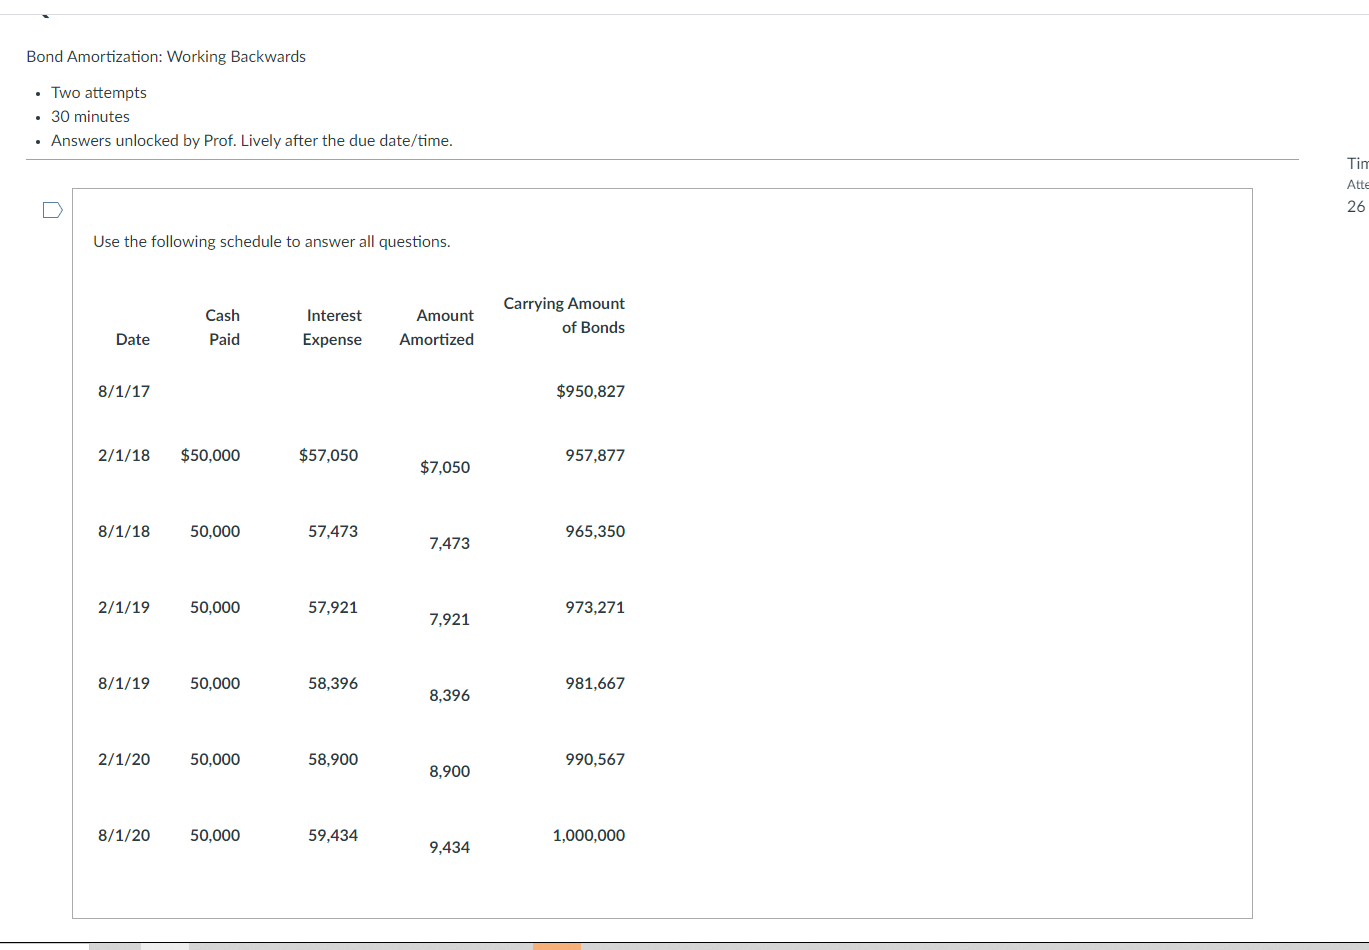The width and height of the screenshot is (1369, 950).
Task: Select the carrying amount 990,567
Action: tap(595, 760)
